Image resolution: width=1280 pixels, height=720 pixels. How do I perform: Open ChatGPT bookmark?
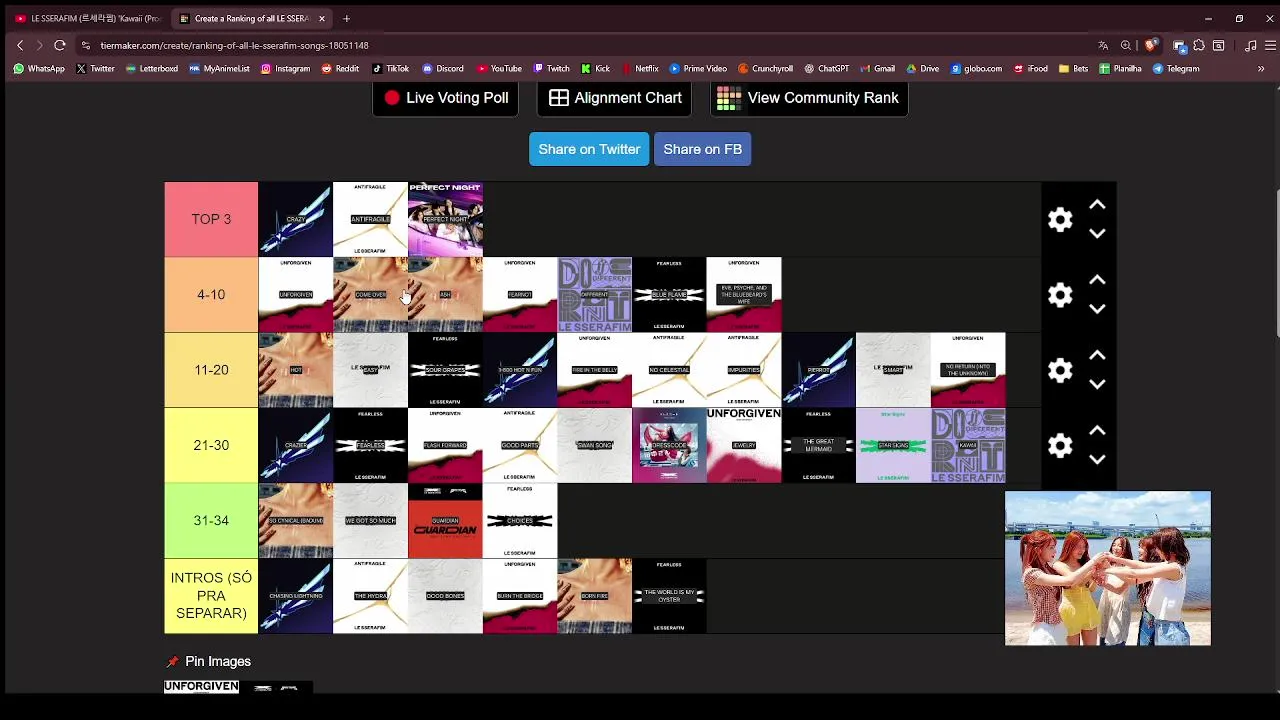point(827,69)
